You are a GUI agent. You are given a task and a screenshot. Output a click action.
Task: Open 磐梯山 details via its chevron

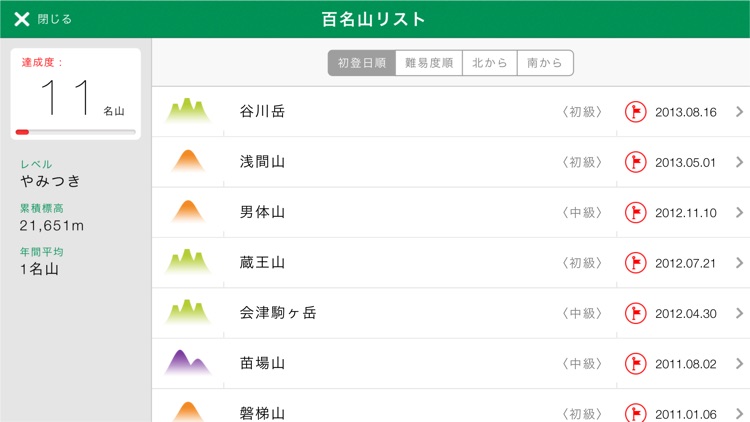coord(739,414)
